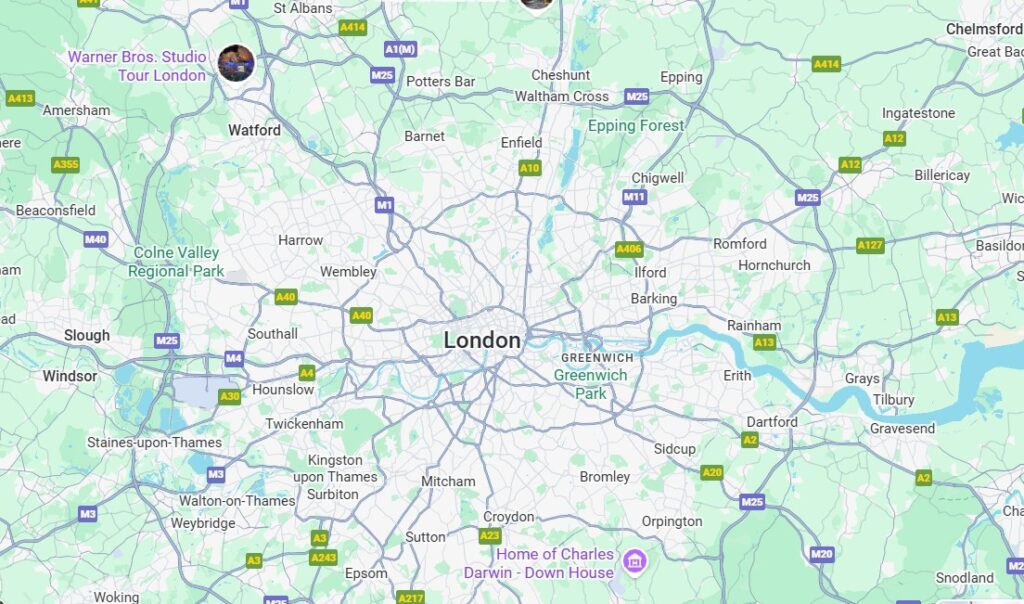
Task: Click the Watford town label
Action: click(x=255, y=130)
